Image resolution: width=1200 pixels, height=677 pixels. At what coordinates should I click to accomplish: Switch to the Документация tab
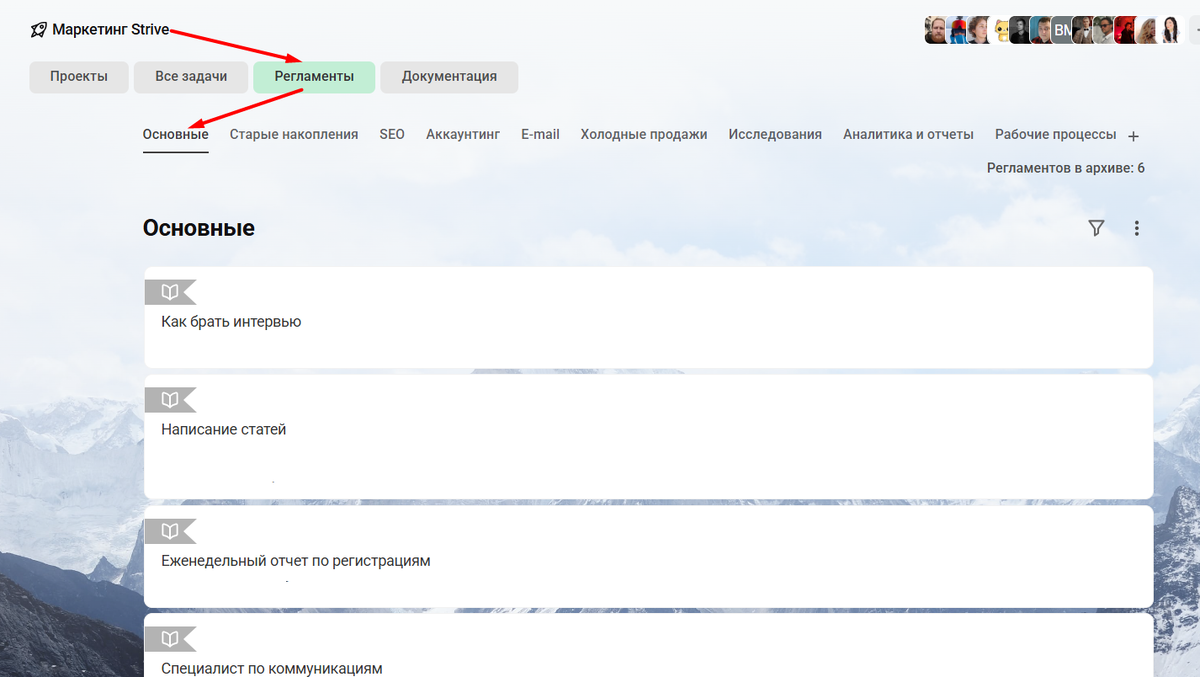(448, 77)
